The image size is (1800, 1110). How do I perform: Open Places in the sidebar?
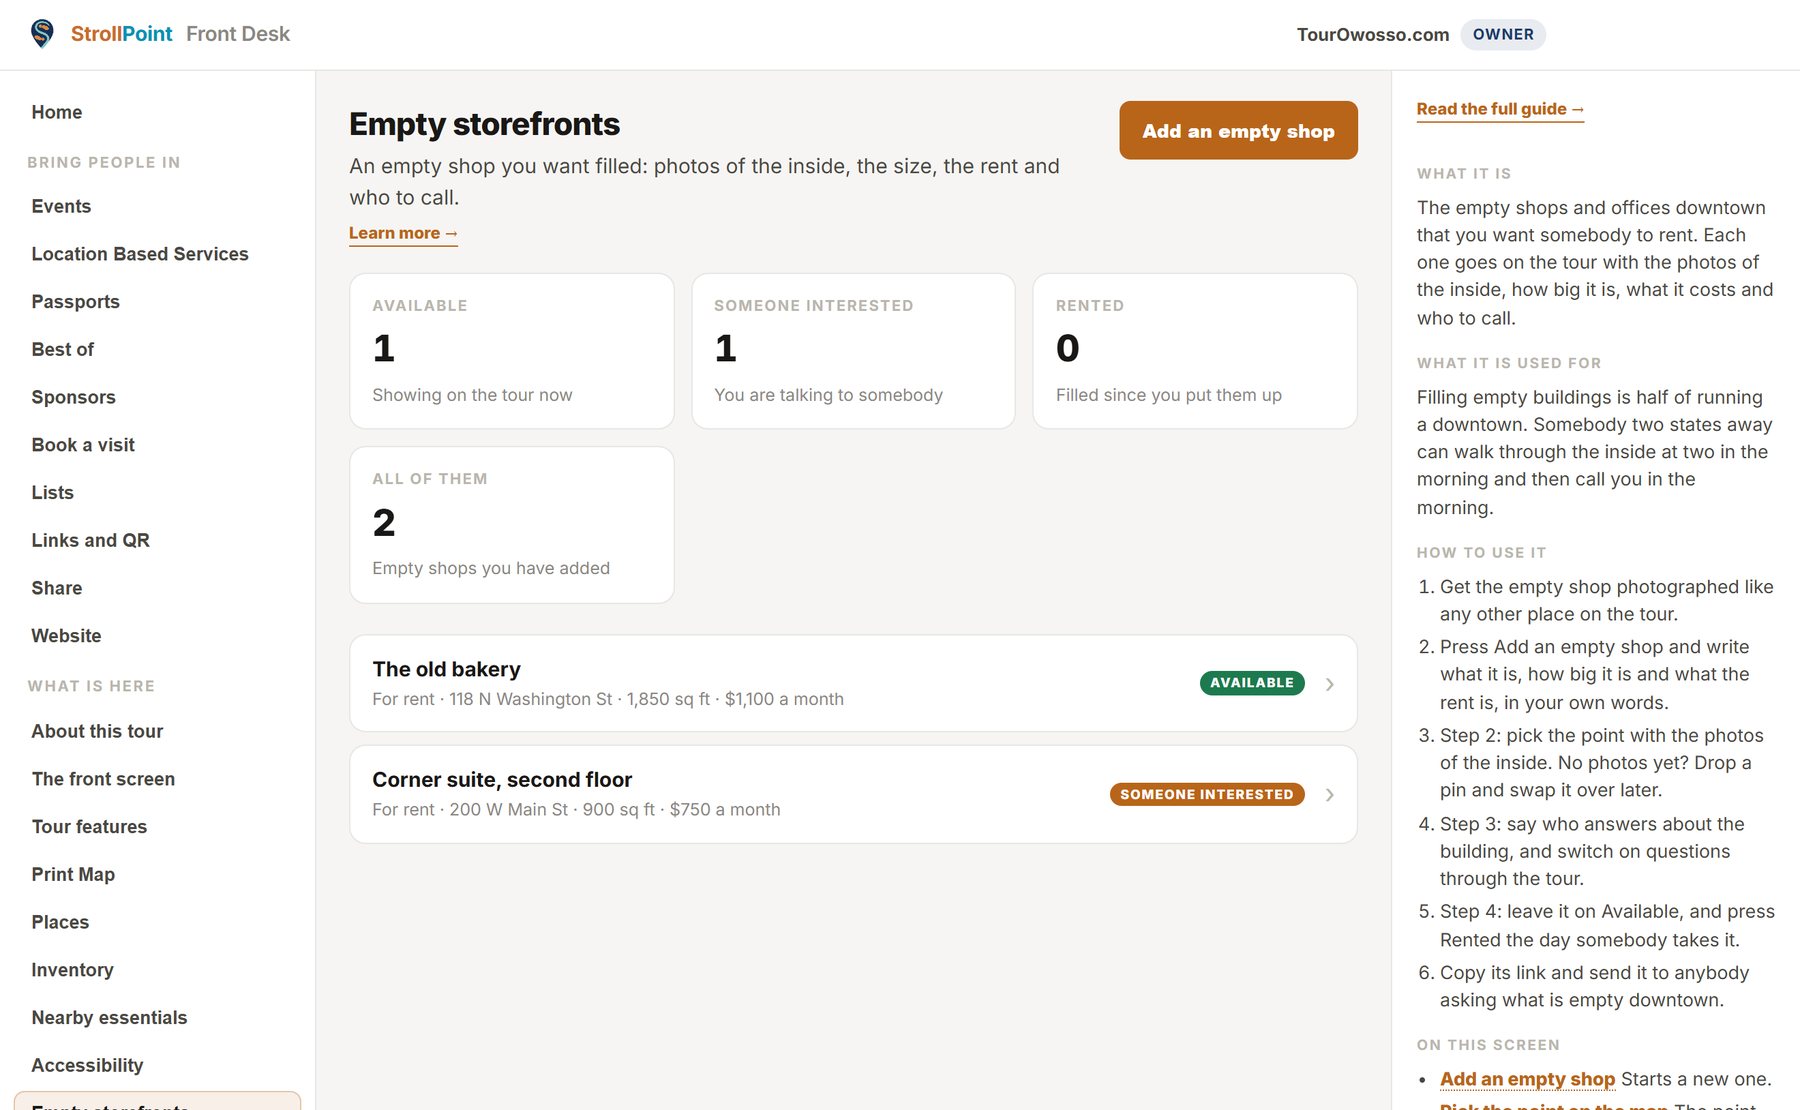tap(60, 922)
